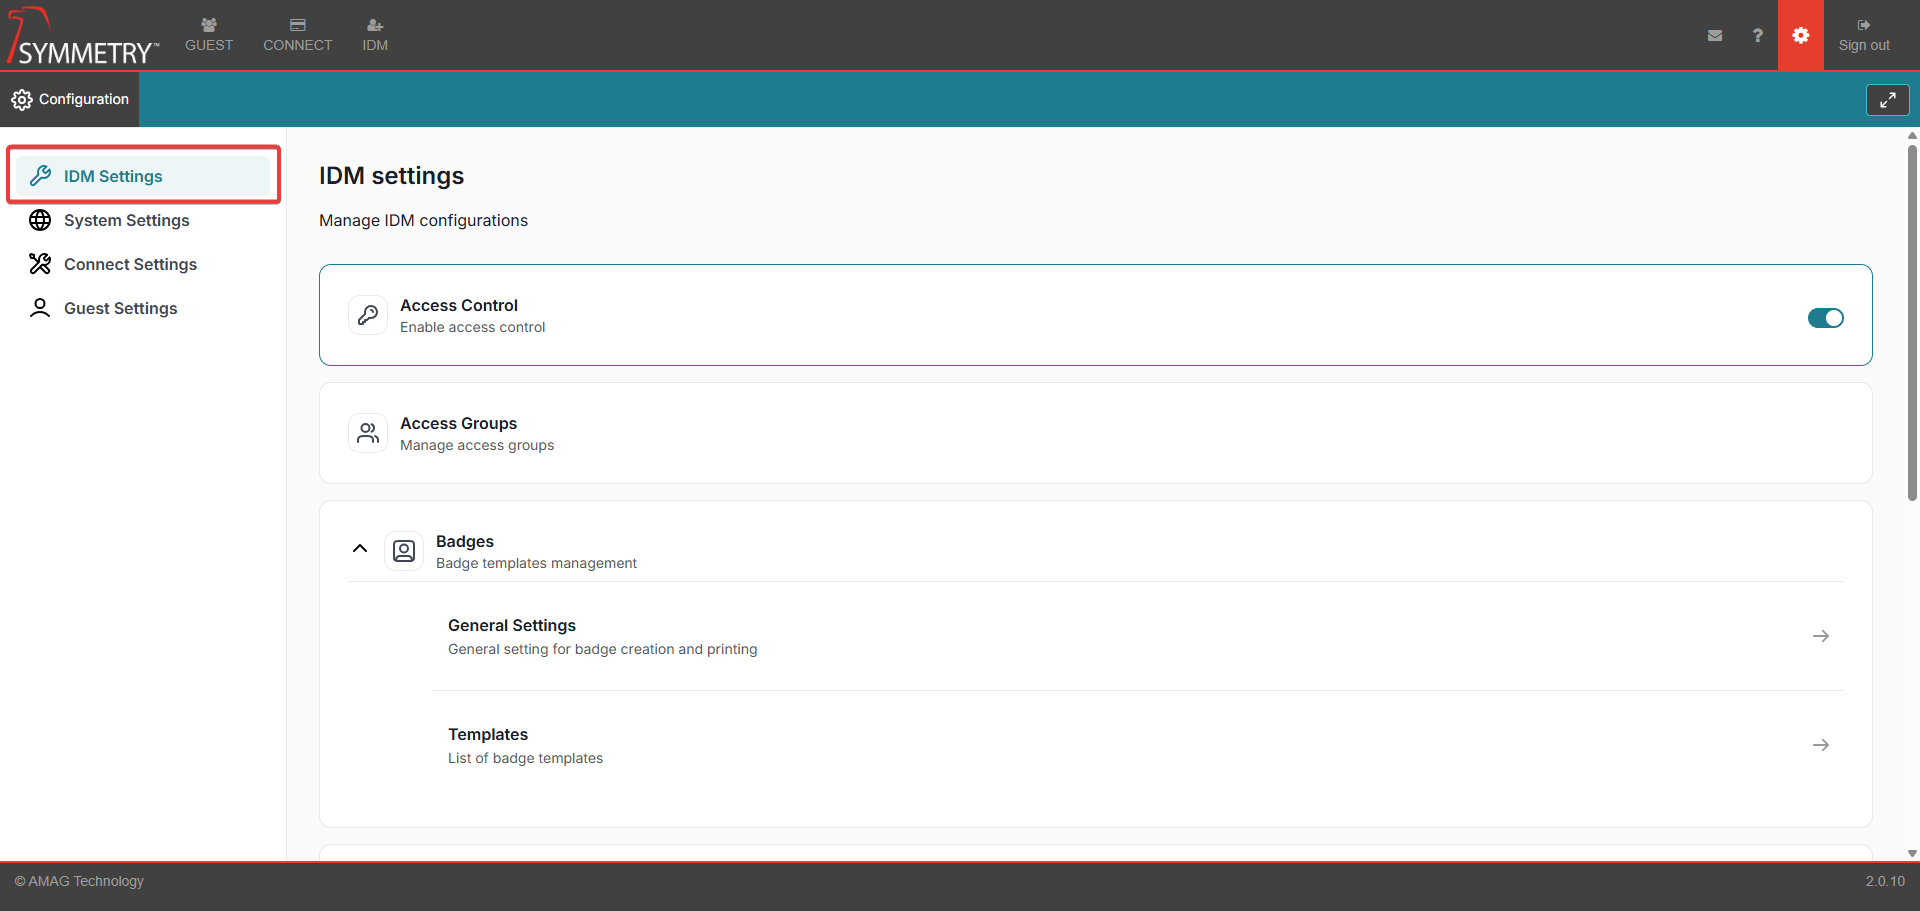Screen dimensions: 1920x911
Task: Open the CONNECT menu
Action: (297, 35)
